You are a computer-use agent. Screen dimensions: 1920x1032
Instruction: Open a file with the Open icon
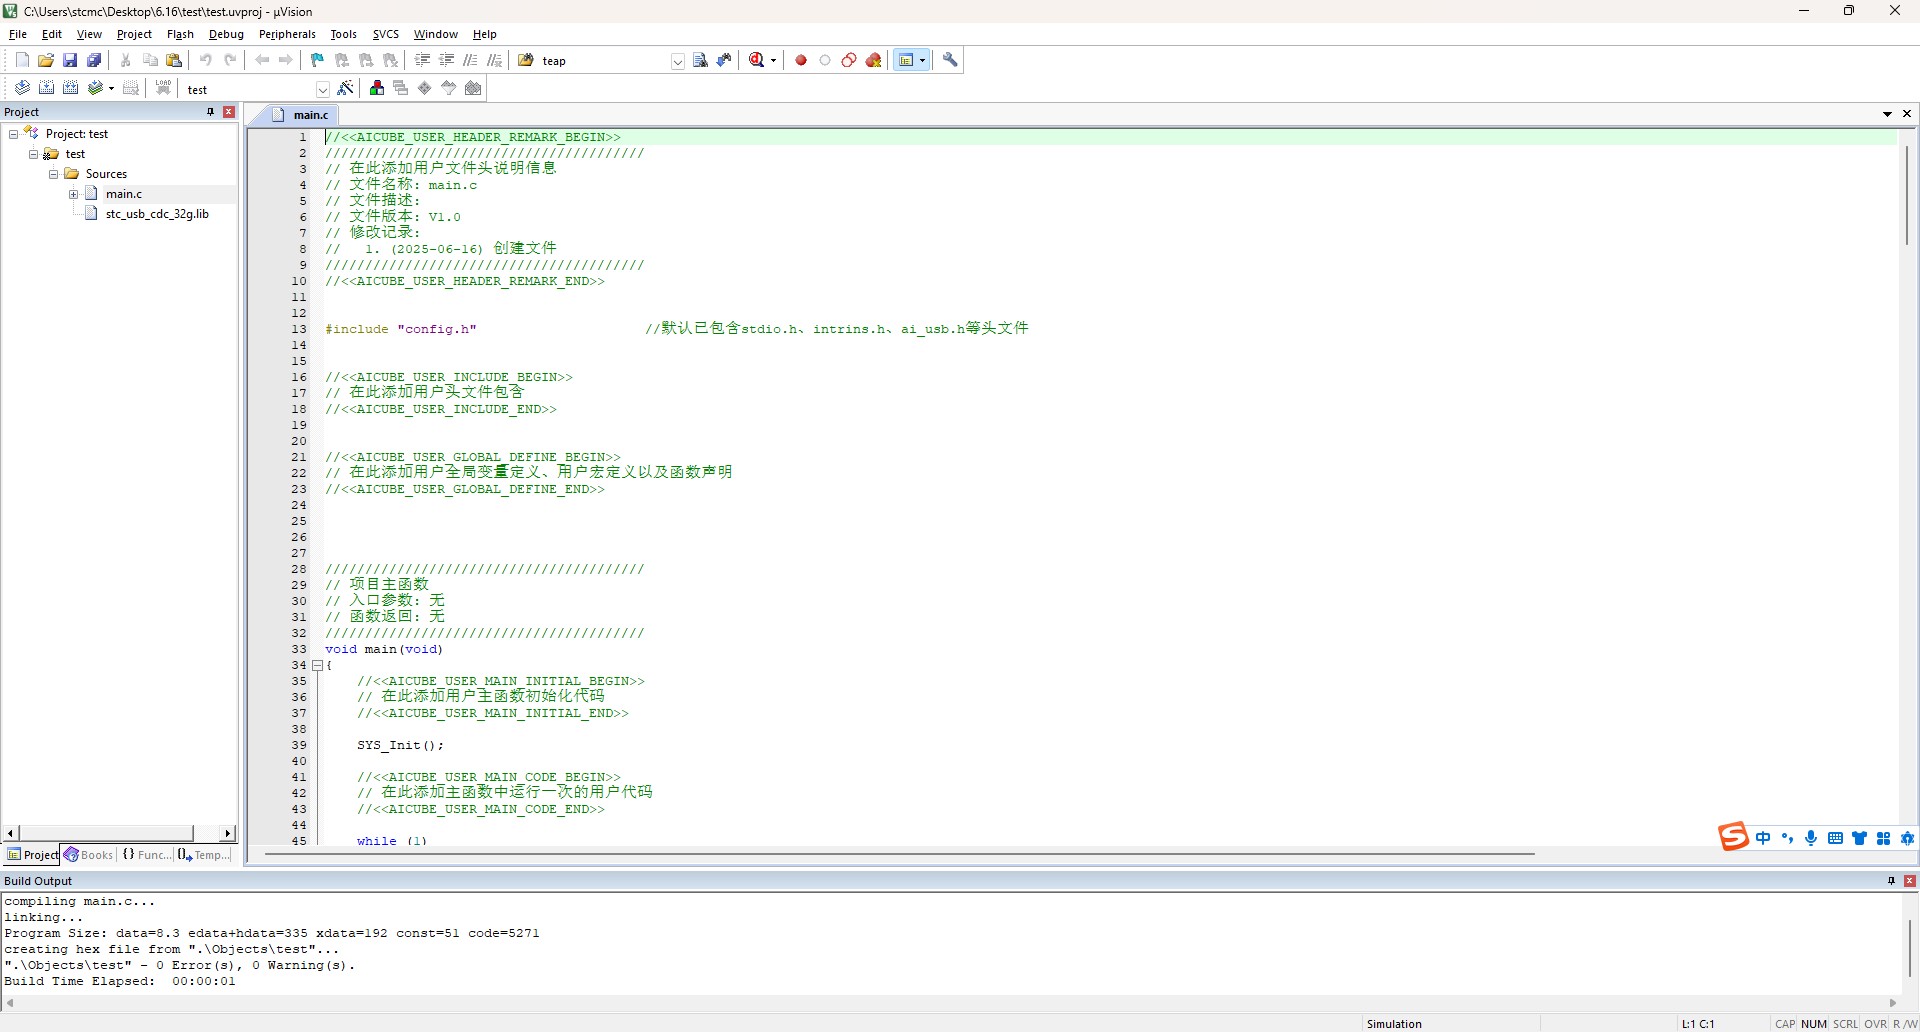point(46,61)
